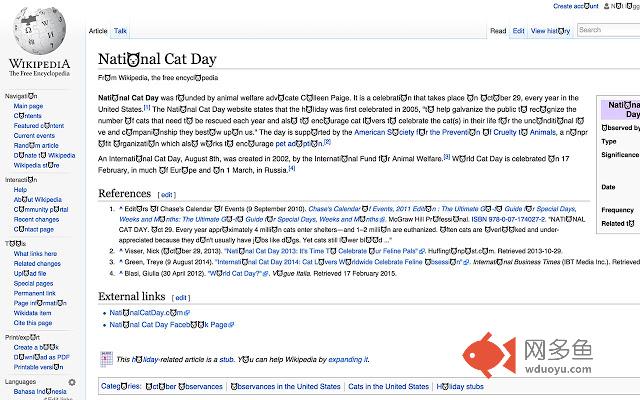The height and width of the screenshot is (400, 640).
Task: Open Printable version link
Action: click(x=38, y=367)
